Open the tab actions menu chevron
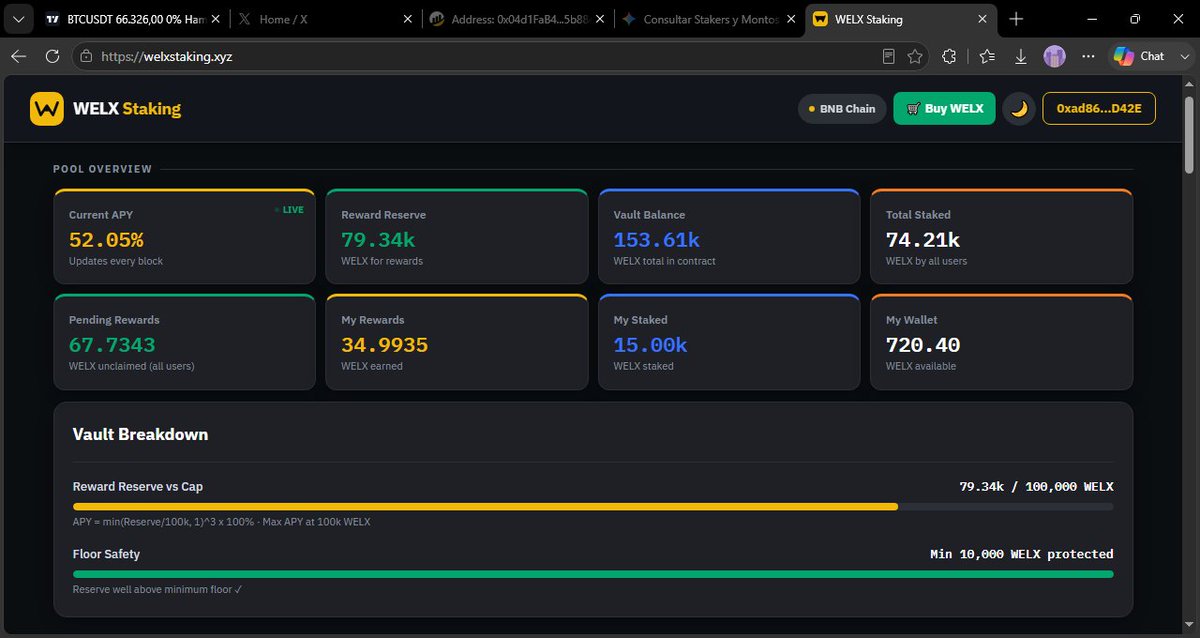 (19, 19)
